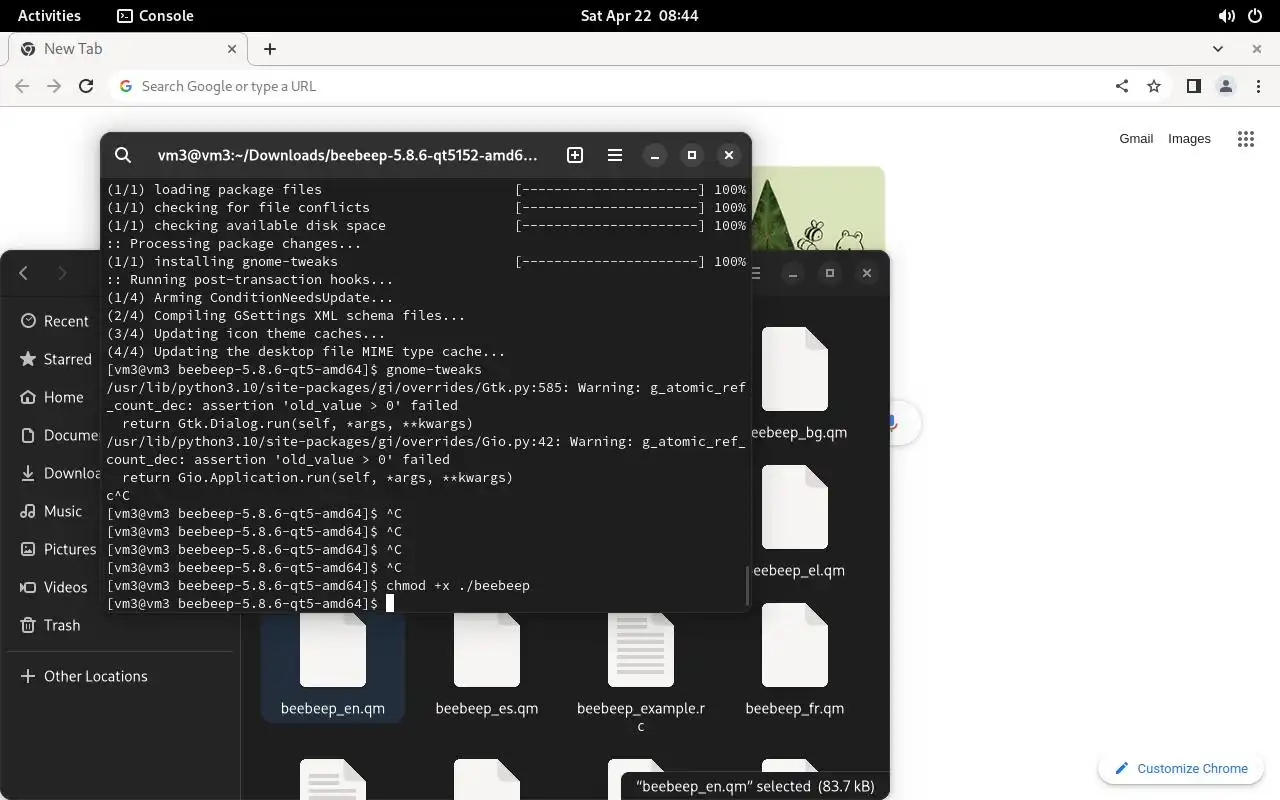Go back in the Files window
Screen dimensions: 1280x800
[x=24, y=273]
